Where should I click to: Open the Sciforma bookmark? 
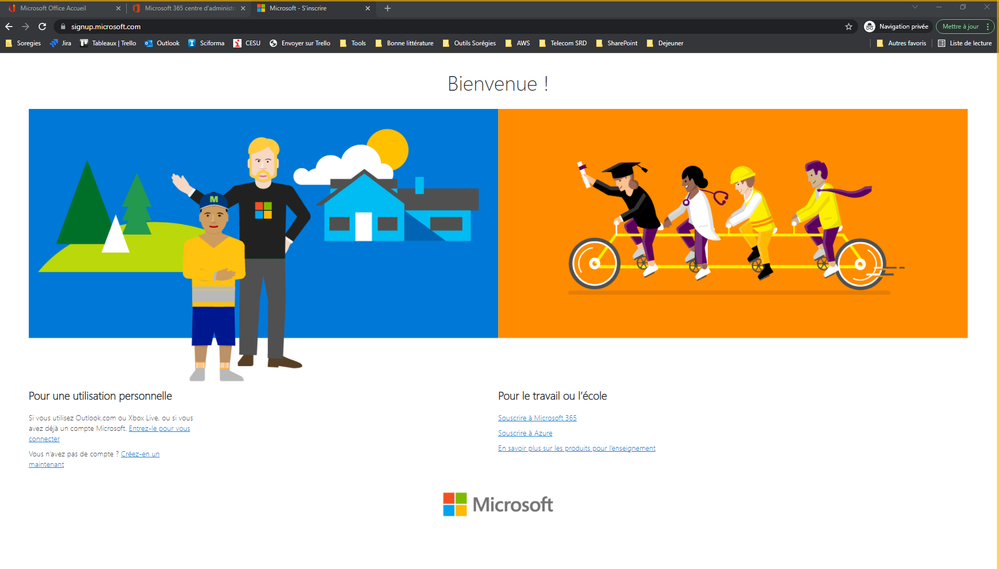(x=206, y=43)
